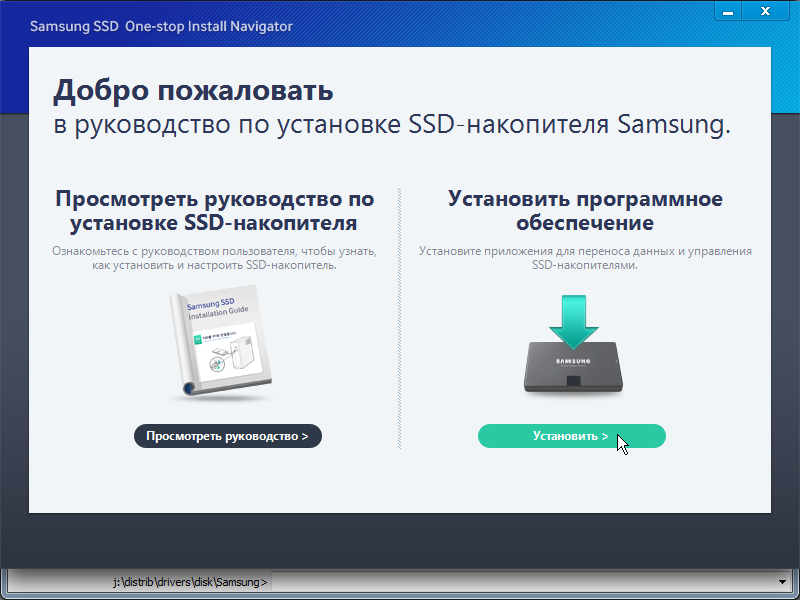Open the Просмотреть руководство button

[228, 436]
